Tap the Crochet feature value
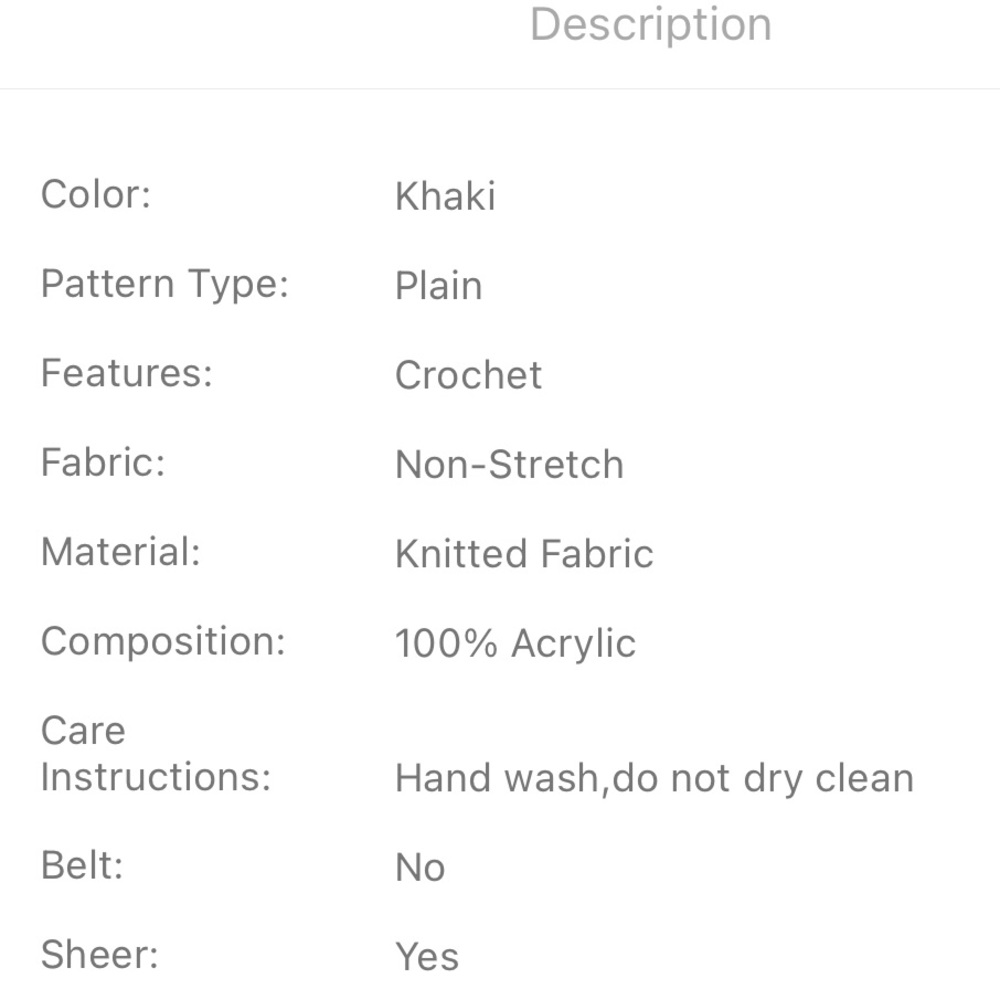 [x=469, y=375]
